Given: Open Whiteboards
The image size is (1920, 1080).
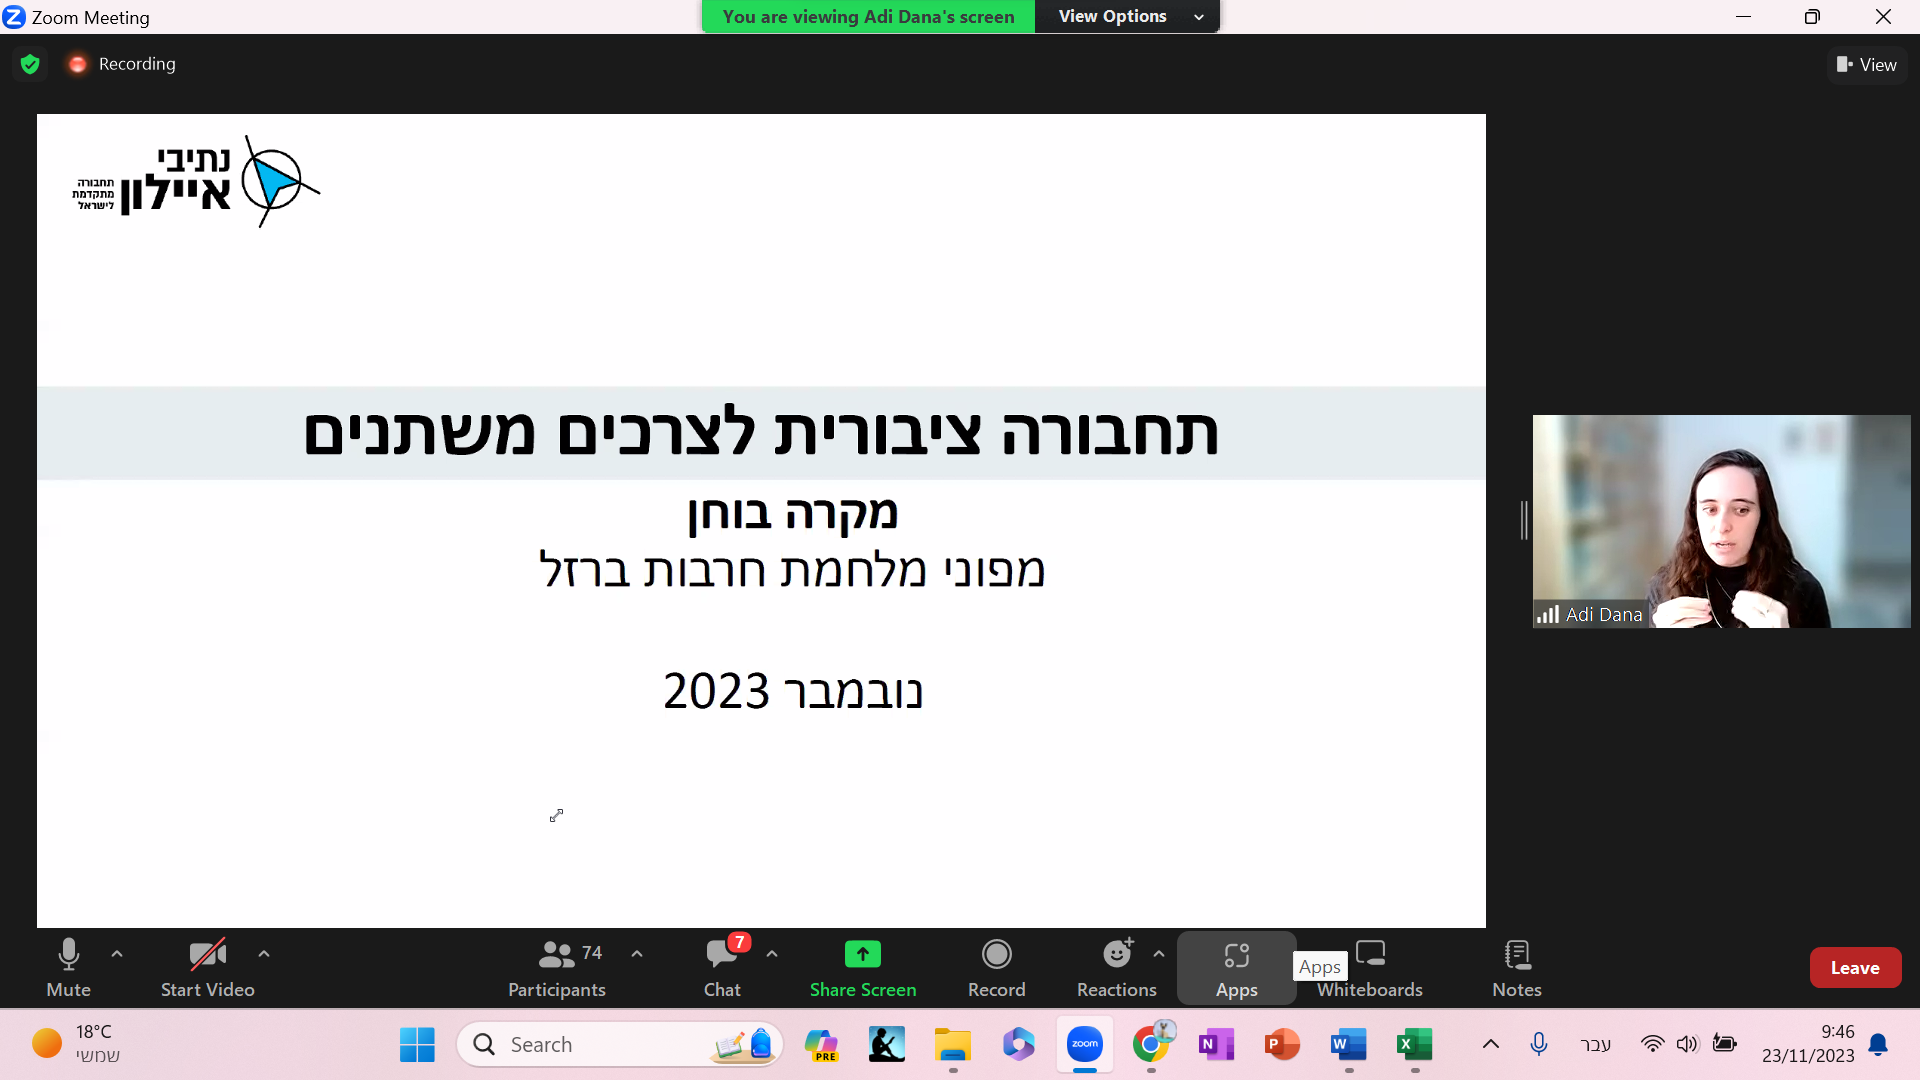Looking at the screenshot, I should 1370,968.
